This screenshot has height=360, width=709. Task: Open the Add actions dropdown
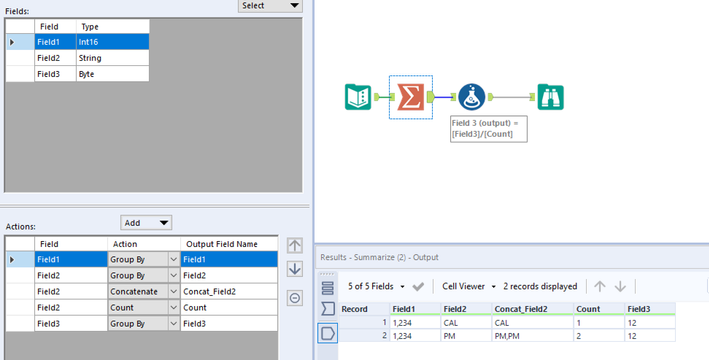click(x=146, y=223)
